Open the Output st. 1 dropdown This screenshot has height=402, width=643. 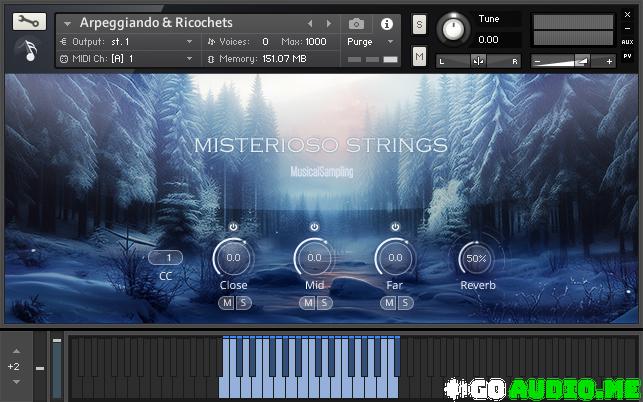tap(127, 42)
